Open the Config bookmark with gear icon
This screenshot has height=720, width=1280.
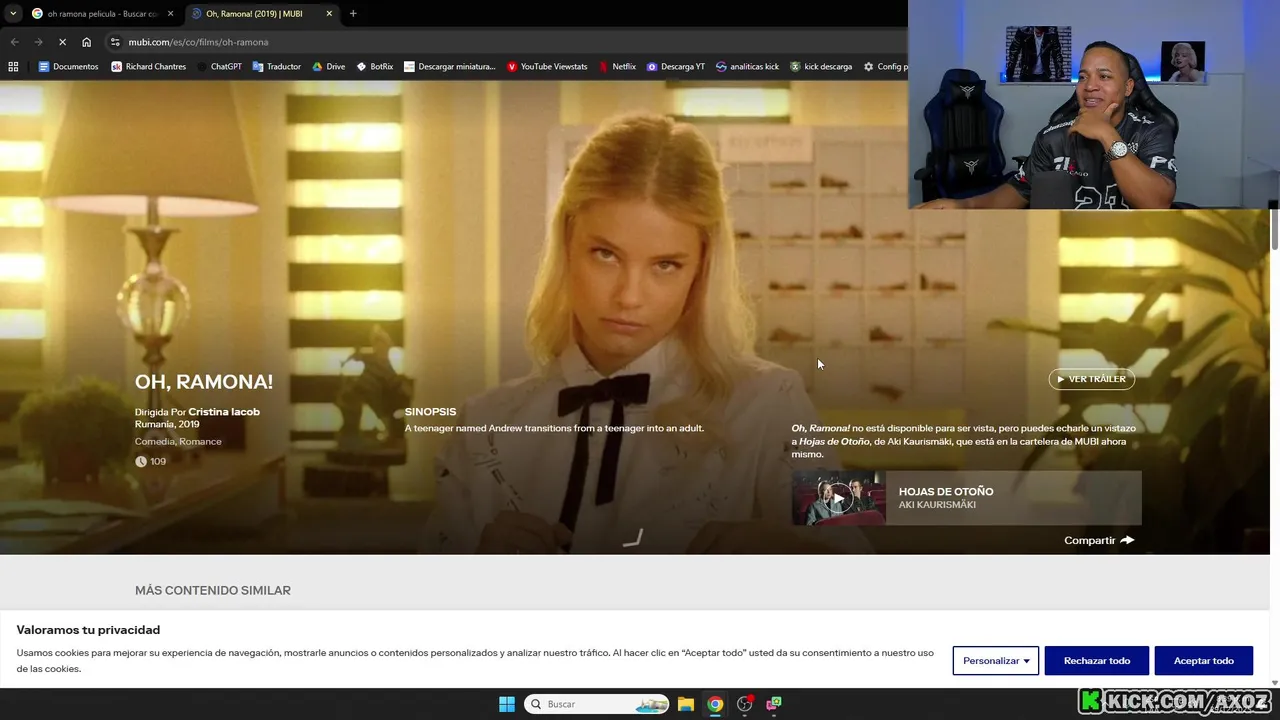click(885, 67)
